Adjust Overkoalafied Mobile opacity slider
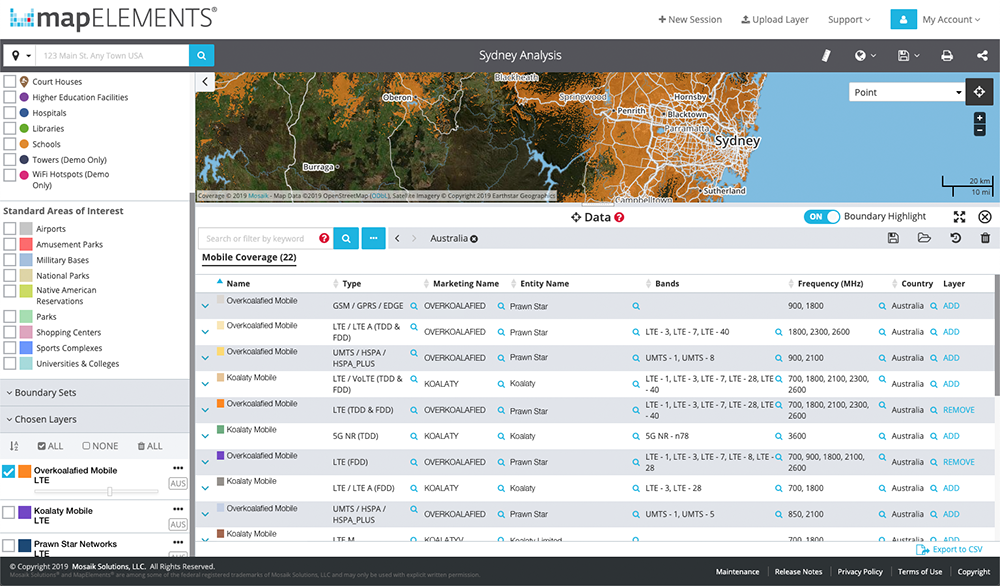The width and height of the screenshot is (1000, 586). [109, 491]
